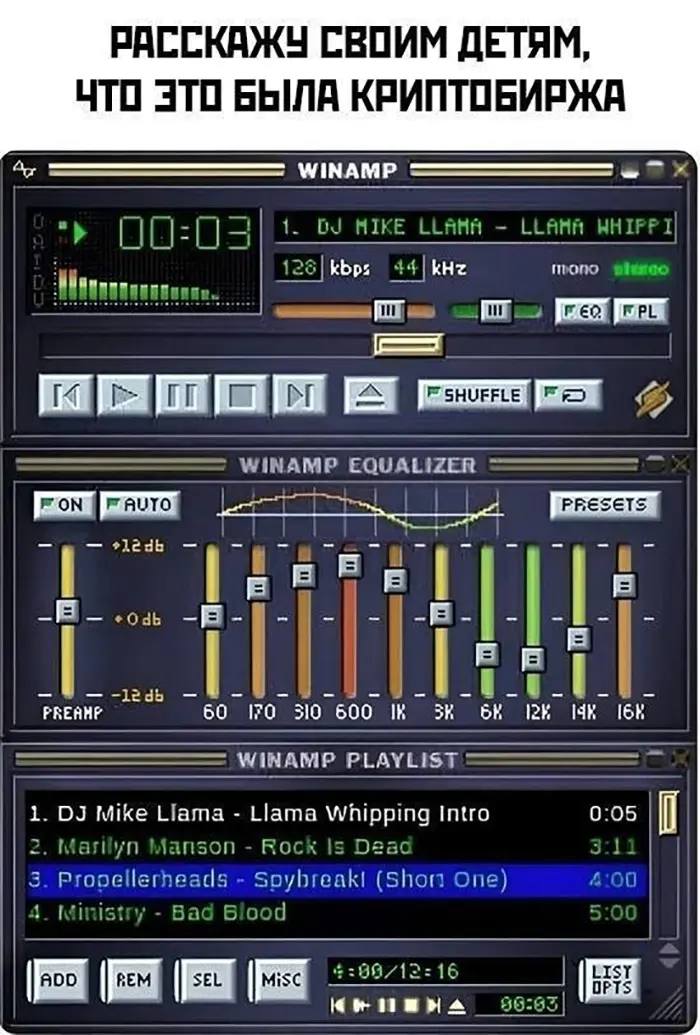
Task: Click the mini Play control in playlist
Action: (361, 1003)
